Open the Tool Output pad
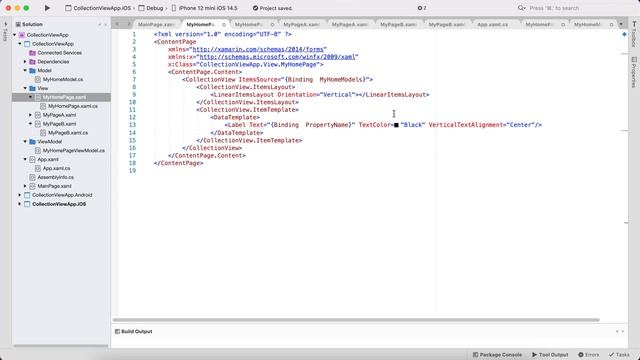Screen dimensions: 640x360 550,355
